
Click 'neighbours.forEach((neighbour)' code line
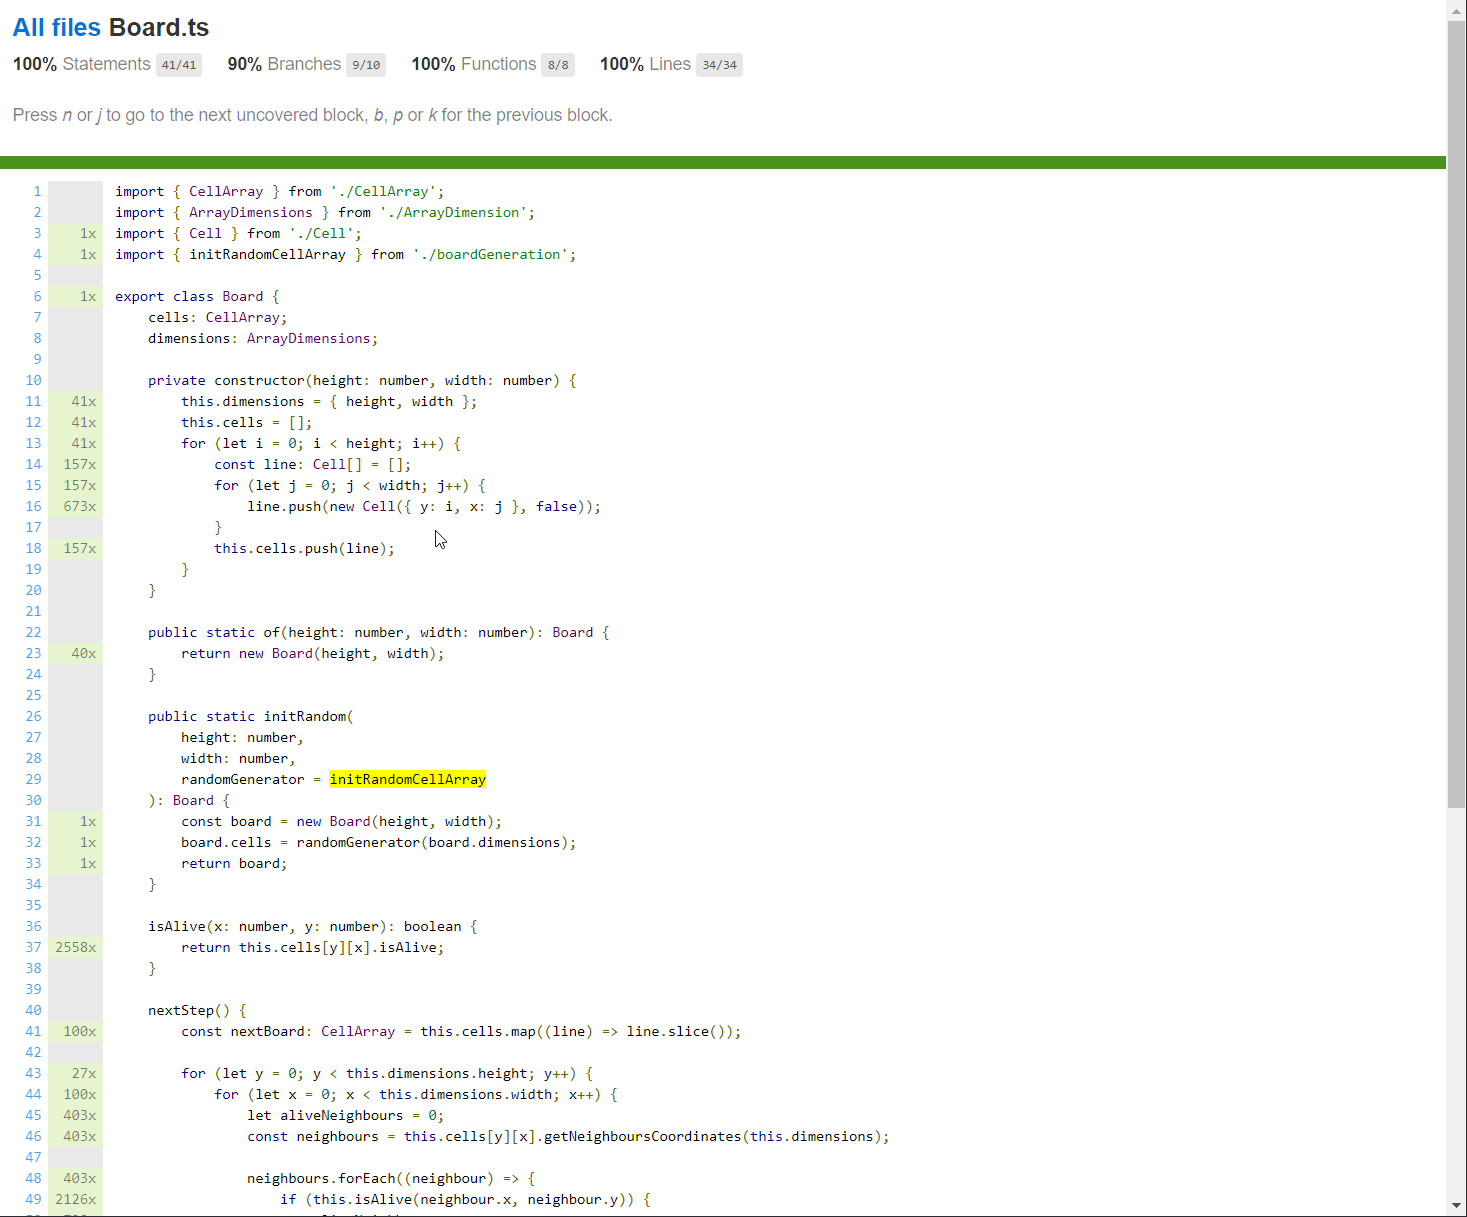click(x=391, y=1178)
